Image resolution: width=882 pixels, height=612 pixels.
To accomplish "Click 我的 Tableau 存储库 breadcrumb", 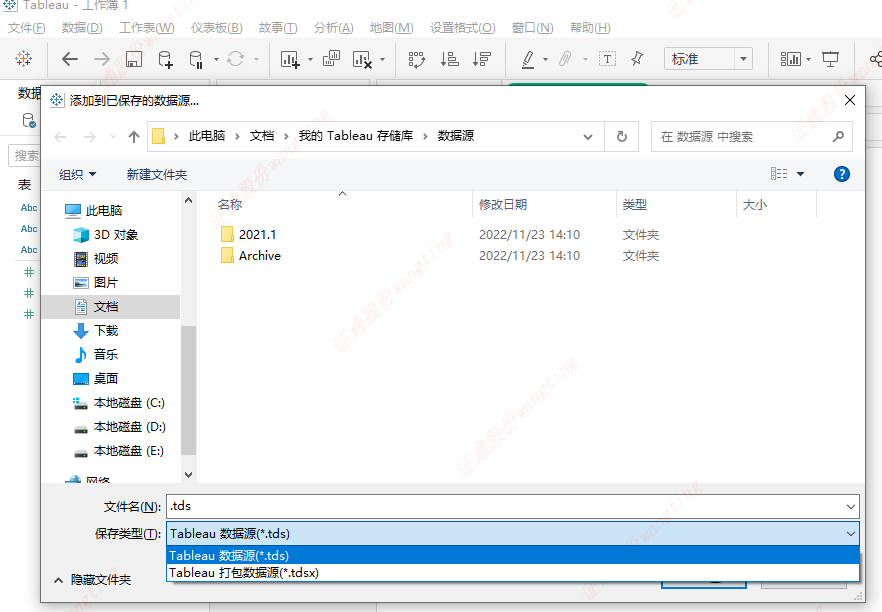I will [x=356, y=136].
